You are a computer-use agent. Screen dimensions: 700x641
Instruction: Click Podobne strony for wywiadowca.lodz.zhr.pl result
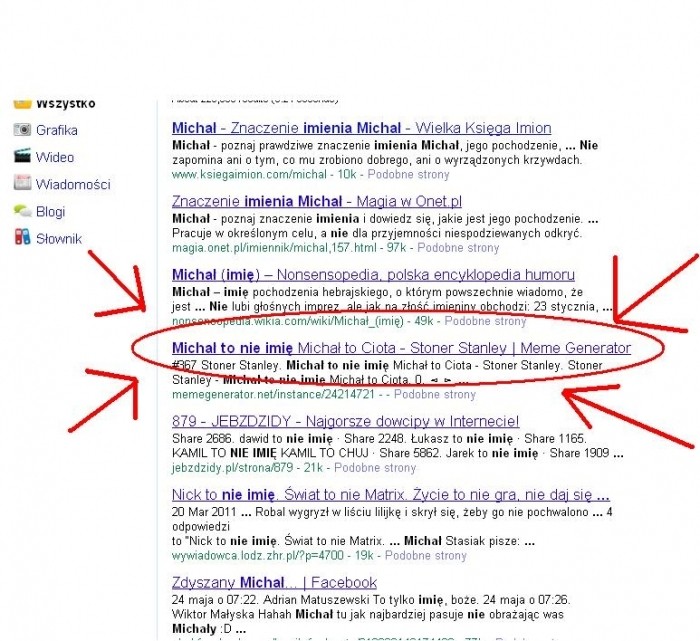tap(425, 555)
